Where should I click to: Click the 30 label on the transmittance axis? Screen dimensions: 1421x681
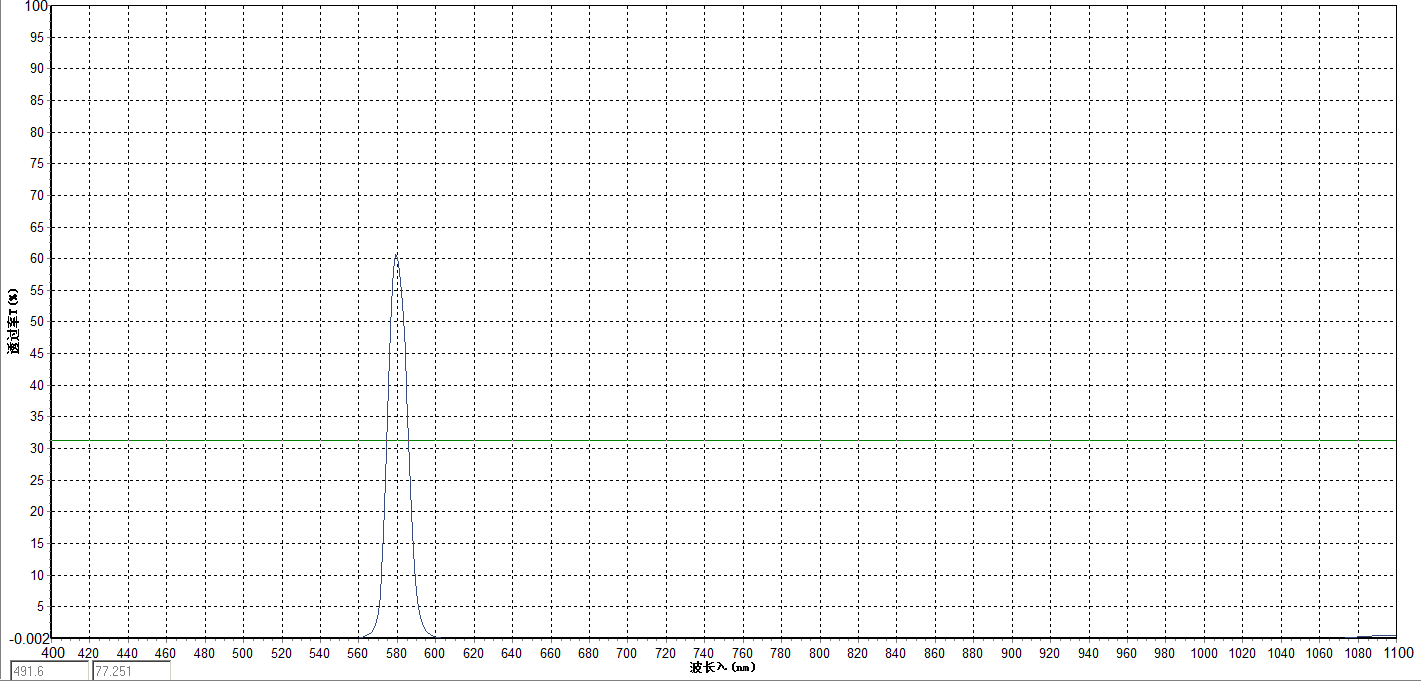[x=39, y=449]
